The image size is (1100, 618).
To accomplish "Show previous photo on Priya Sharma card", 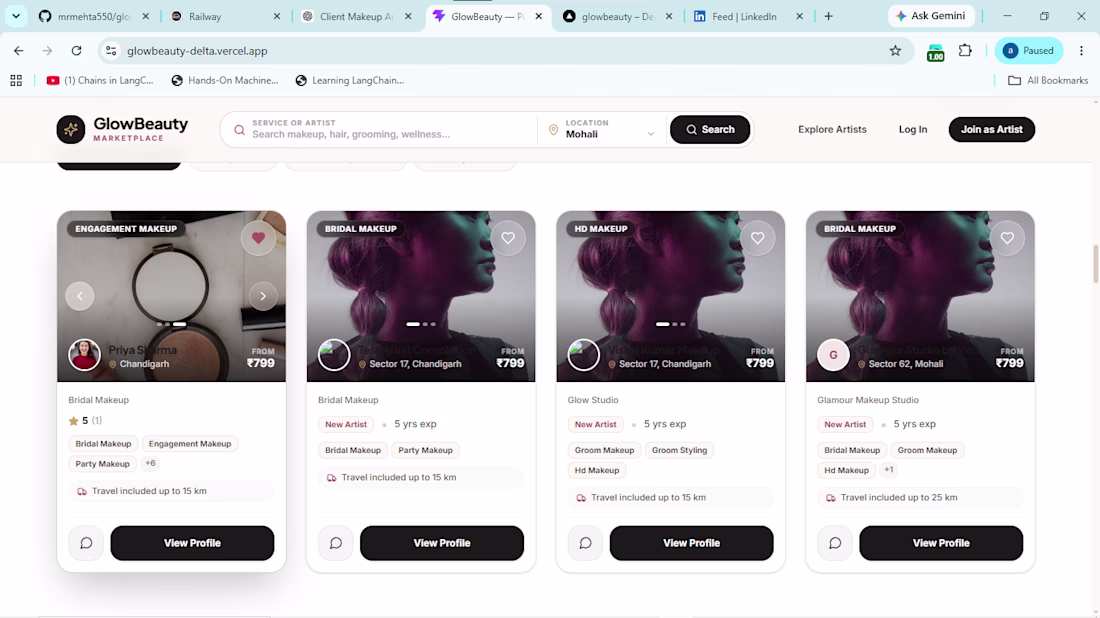I will pos(80,296).
